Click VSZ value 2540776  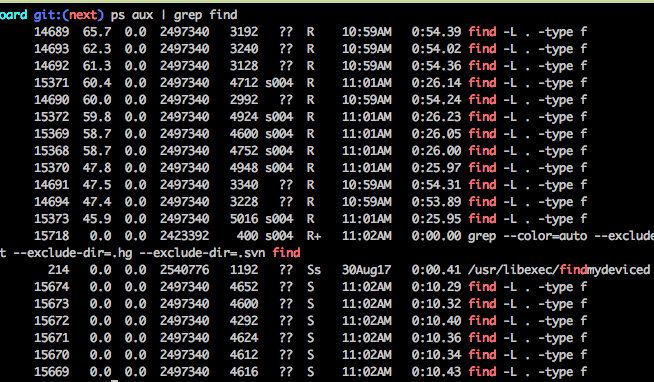(x=184, y=270)
